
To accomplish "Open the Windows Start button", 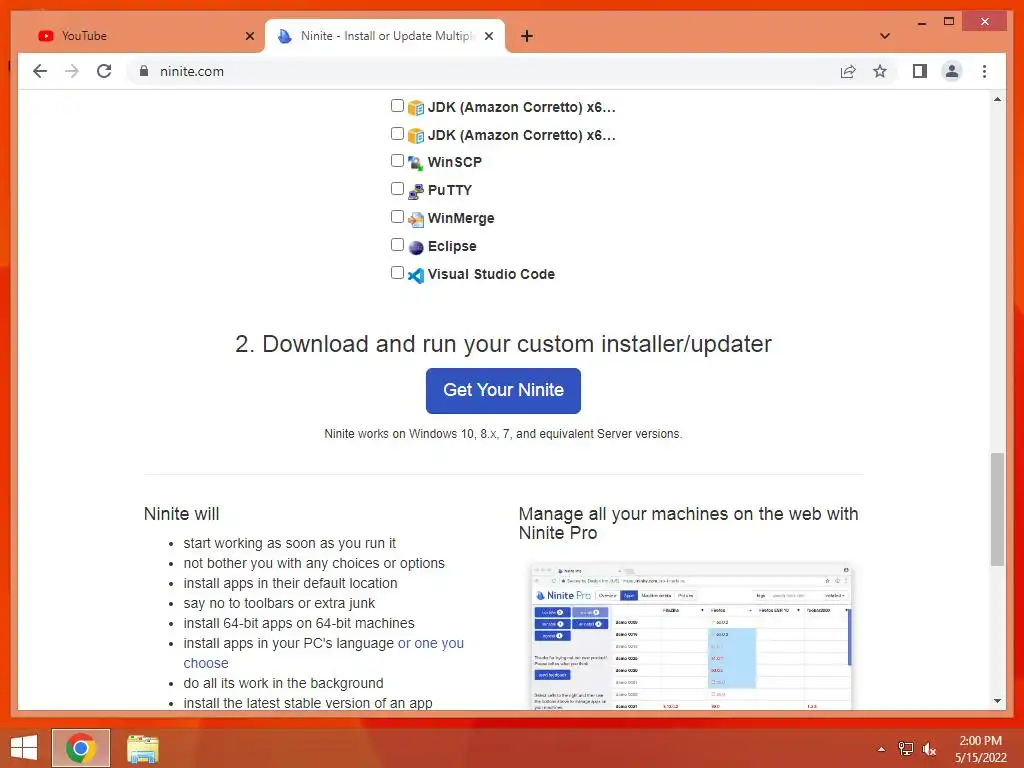I will (x=24, y=748).
